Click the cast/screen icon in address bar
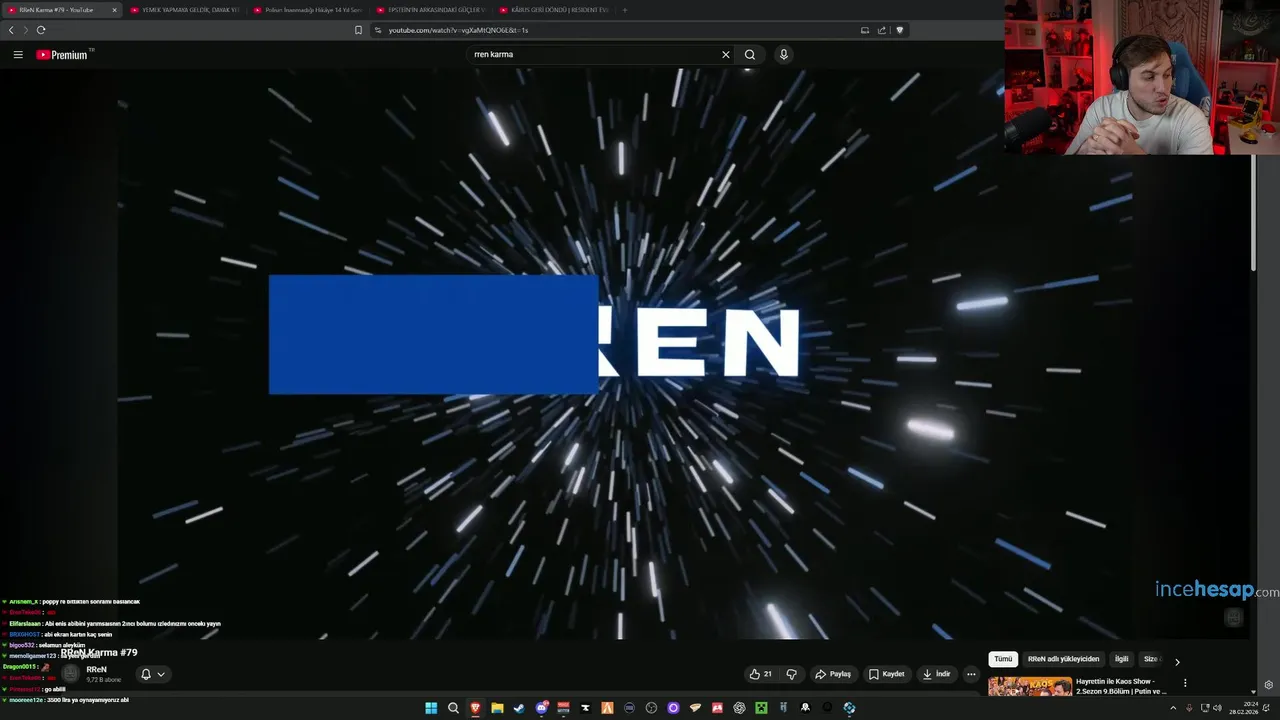The height and width of the screenshot is (720, 1280). (x=865, y=30)
